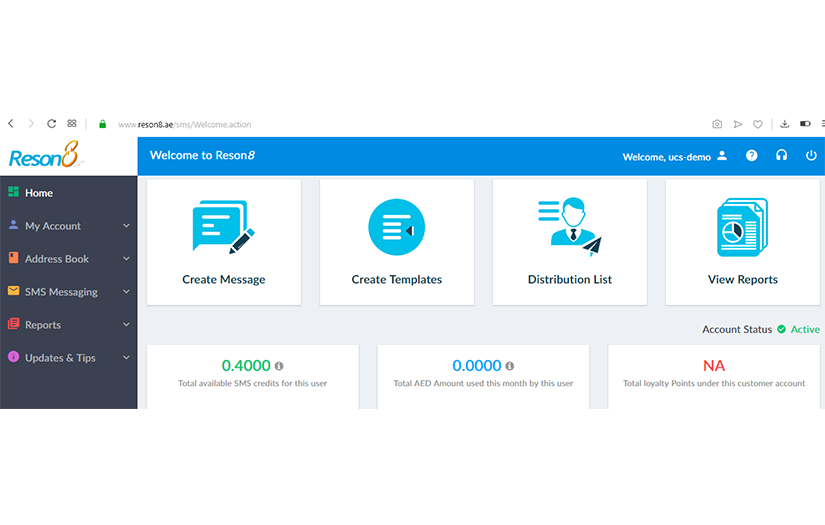Click Welcome, ucs-demo text
Image resolution: width=825 pixels, height=525 pixels.
[667, 157]
